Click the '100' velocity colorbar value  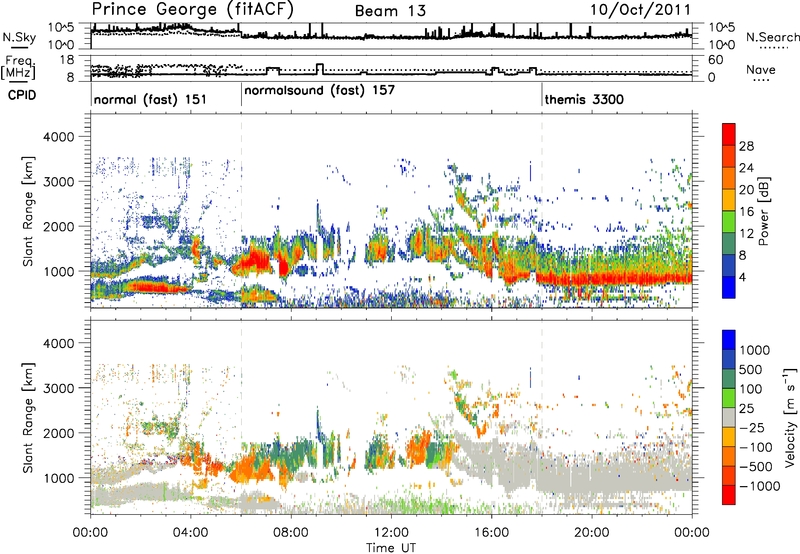pos(751,389)
